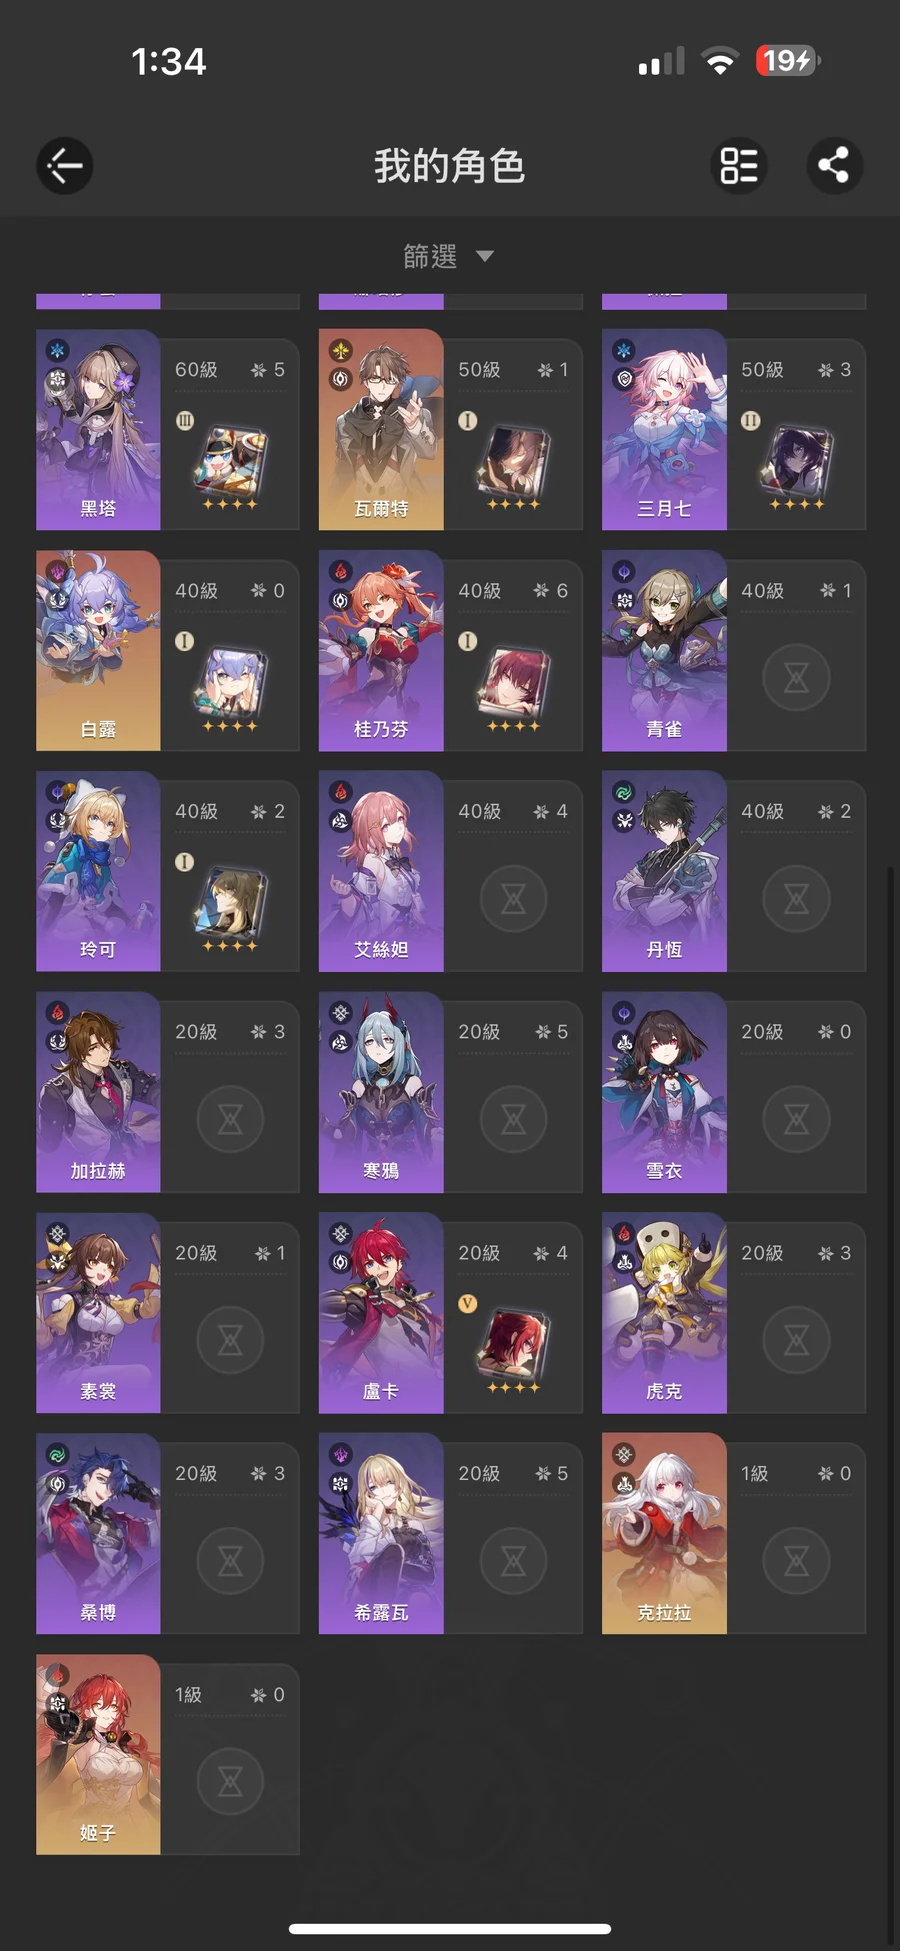Open 桂乃芬 character portrait
Viewport: 900px width, 1951px height.
point(381,650)
